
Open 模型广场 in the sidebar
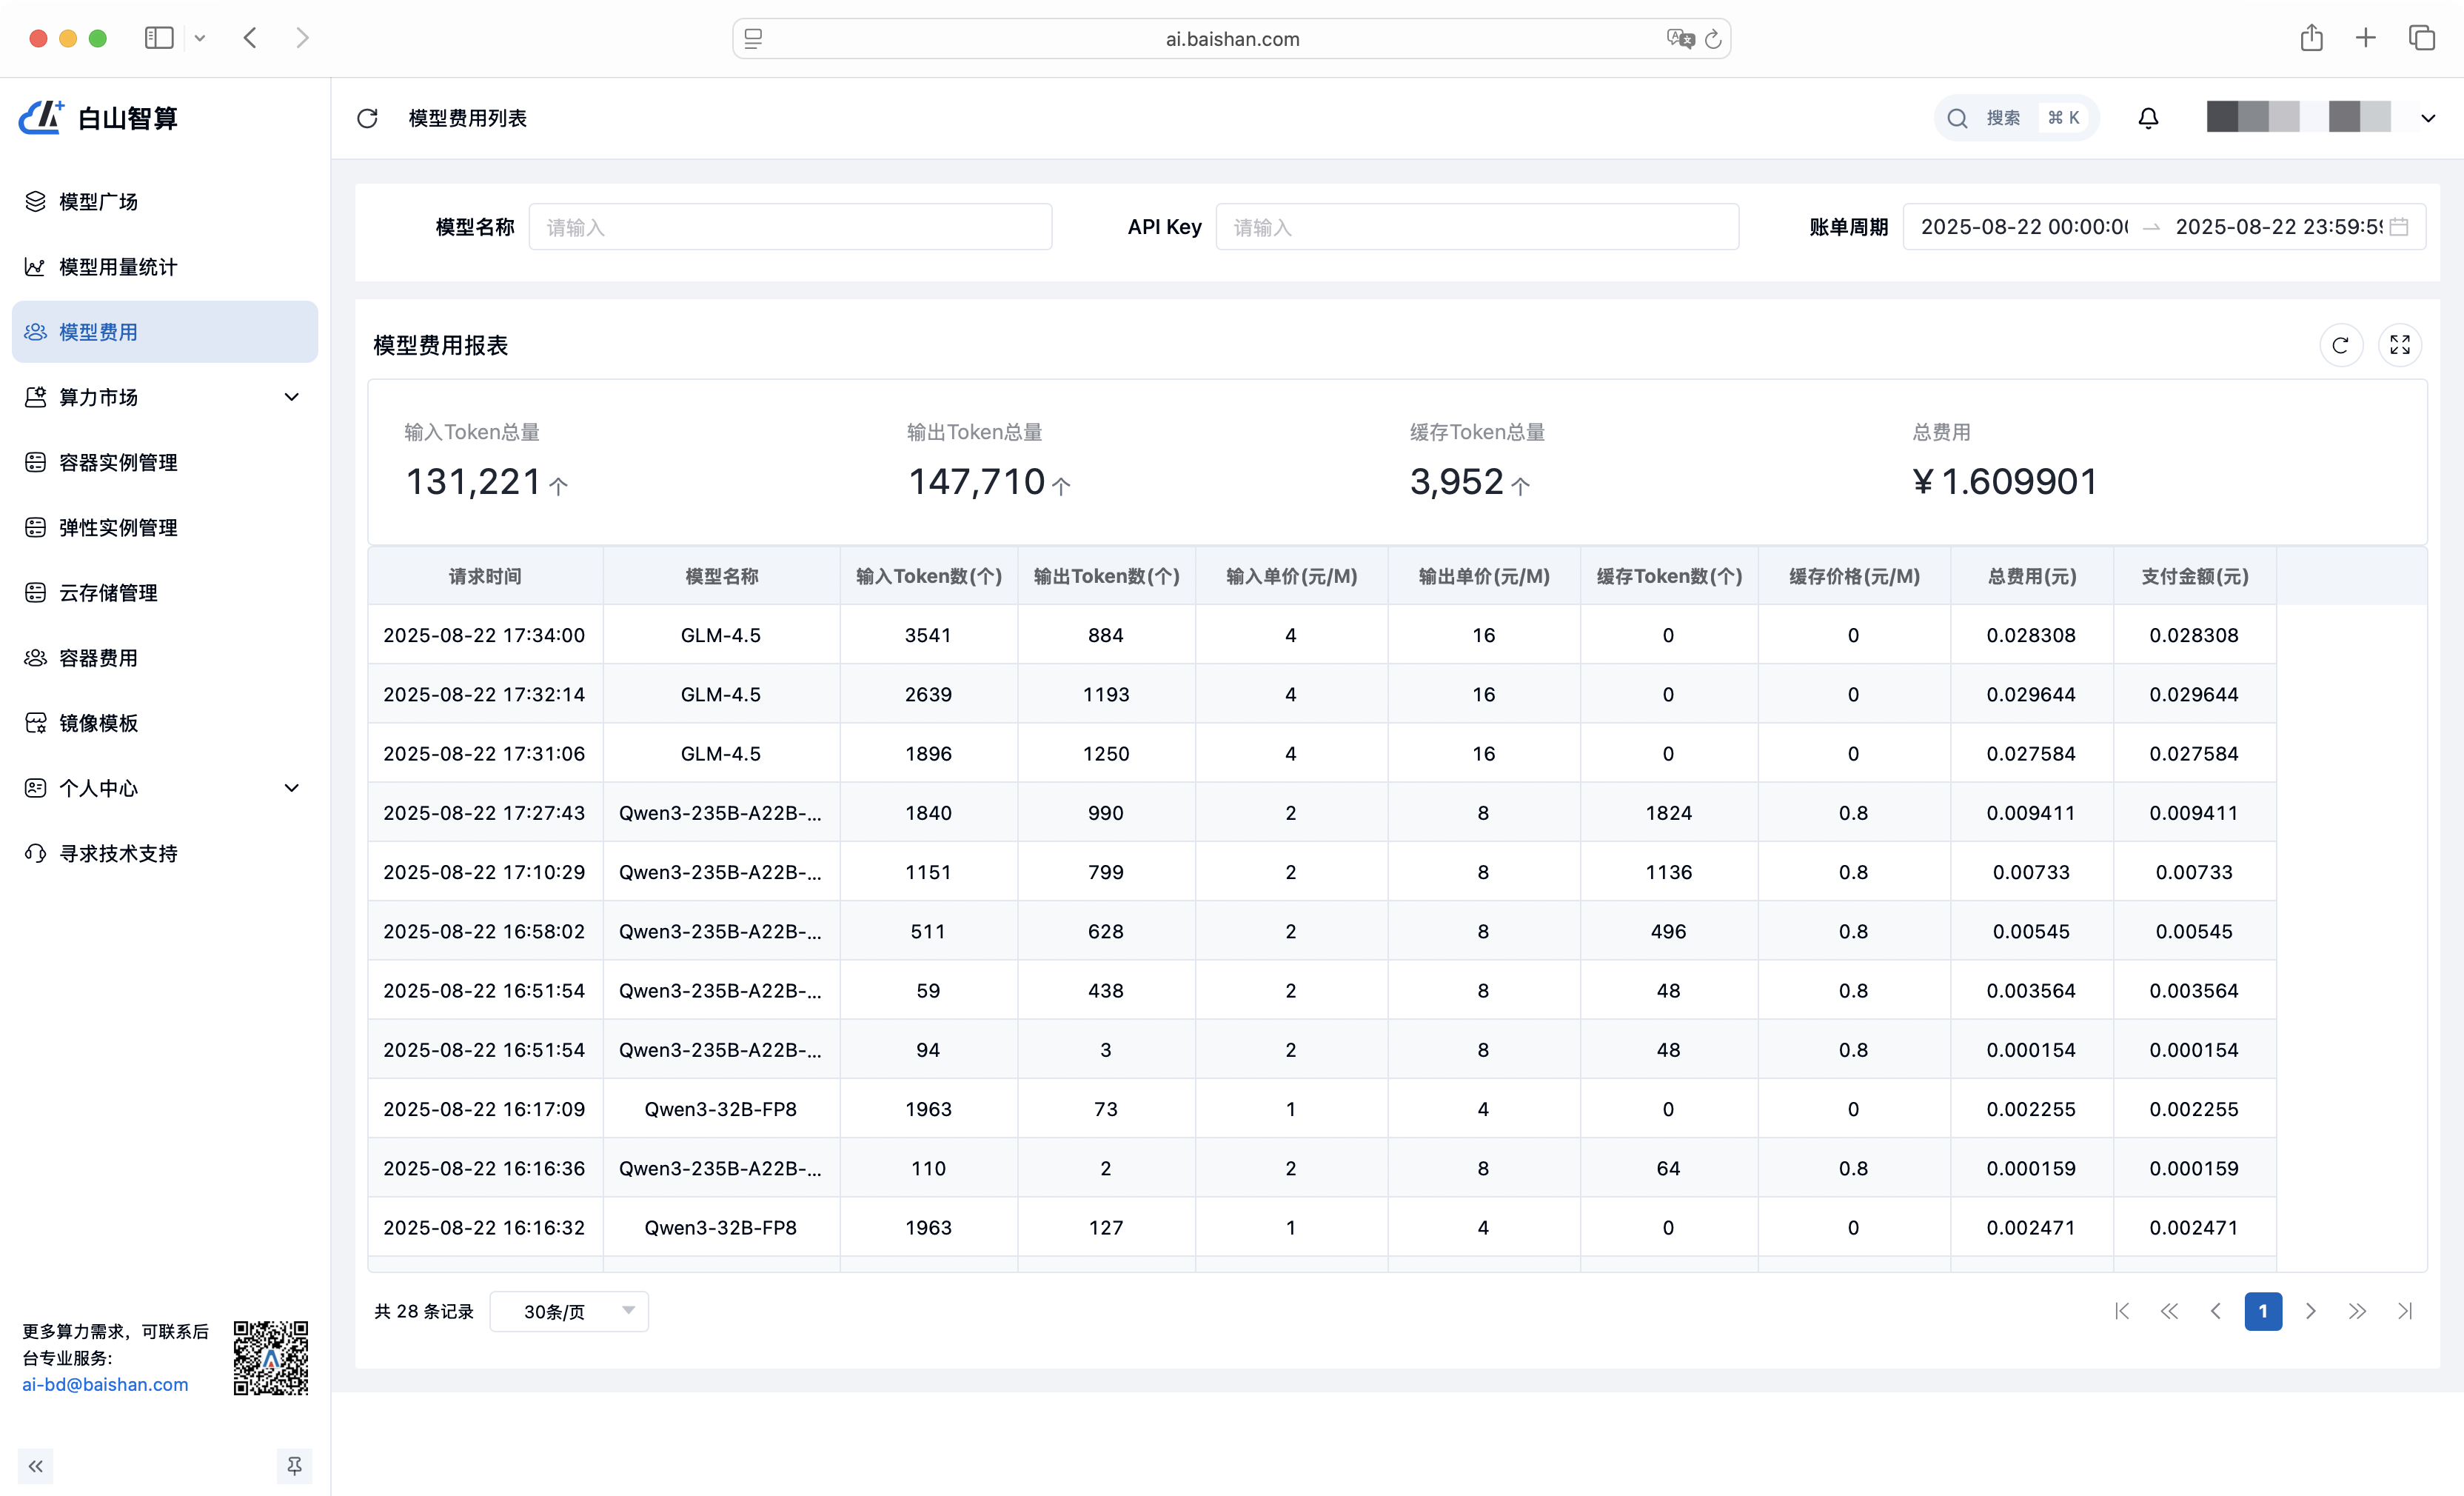coord(98,202)
